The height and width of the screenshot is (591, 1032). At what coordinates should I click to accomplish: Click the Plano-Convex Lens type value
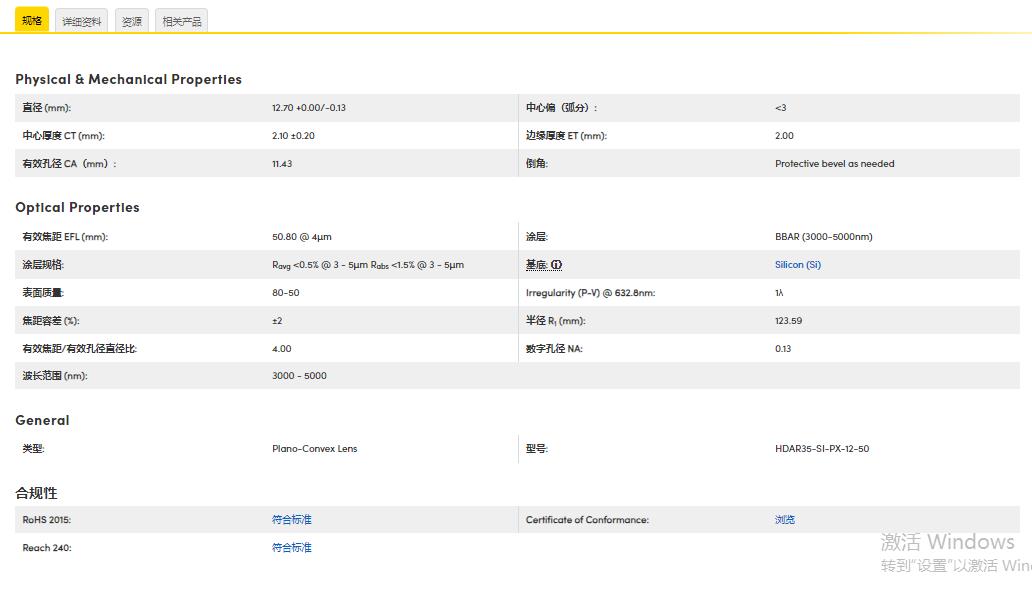coord(314,449)
